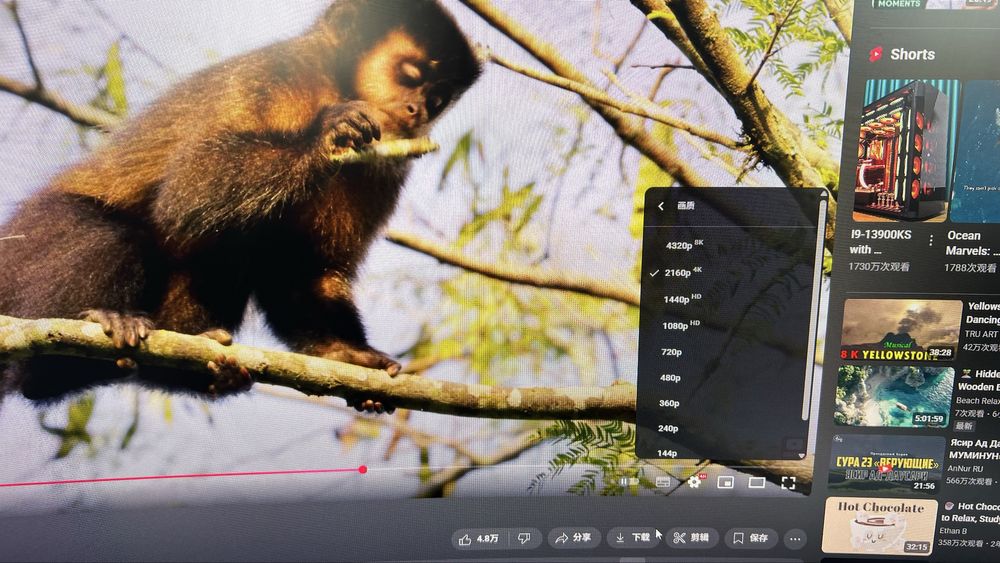This screenshot has width=1000, height=563.
Task: Click TRU ART channel name
Action: click(x=981, y=333)
